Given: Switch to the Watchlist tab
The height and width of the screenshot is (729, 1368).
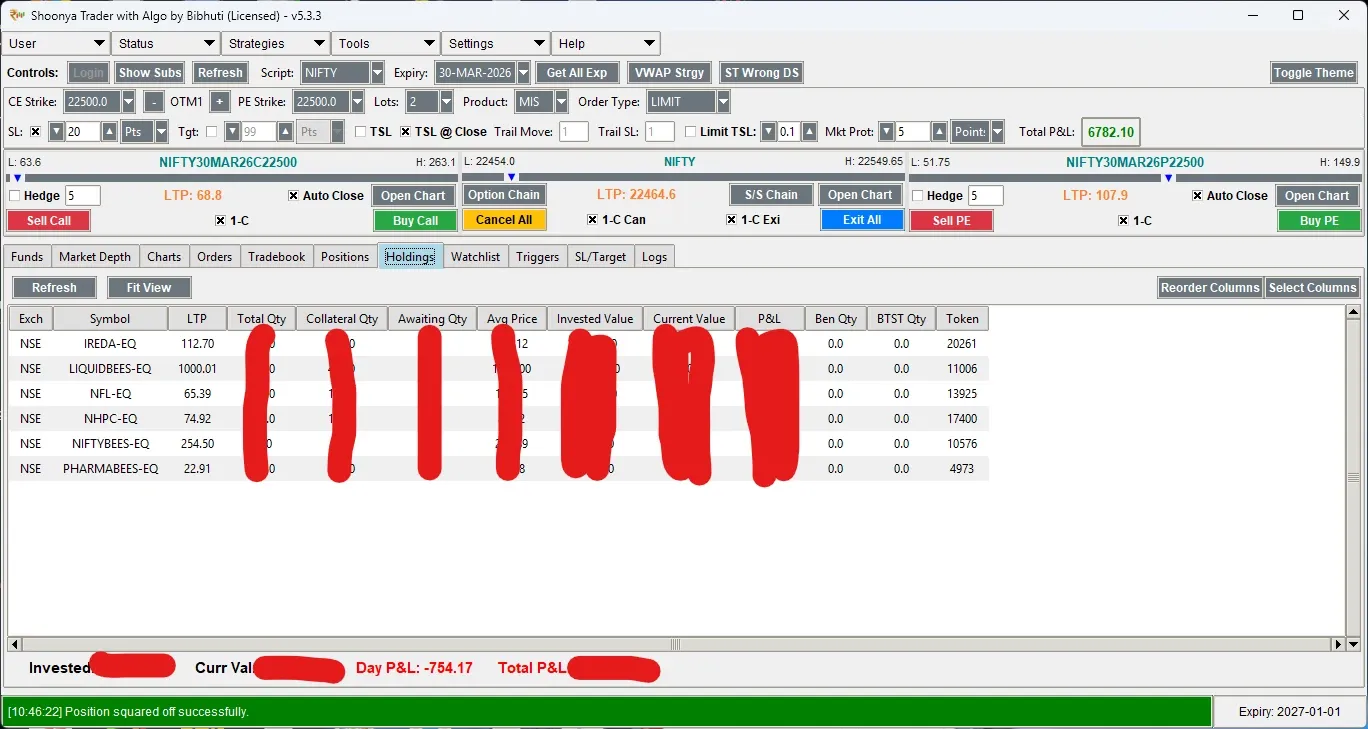Looking at the screenshot, I should click(x=475, y=257).
